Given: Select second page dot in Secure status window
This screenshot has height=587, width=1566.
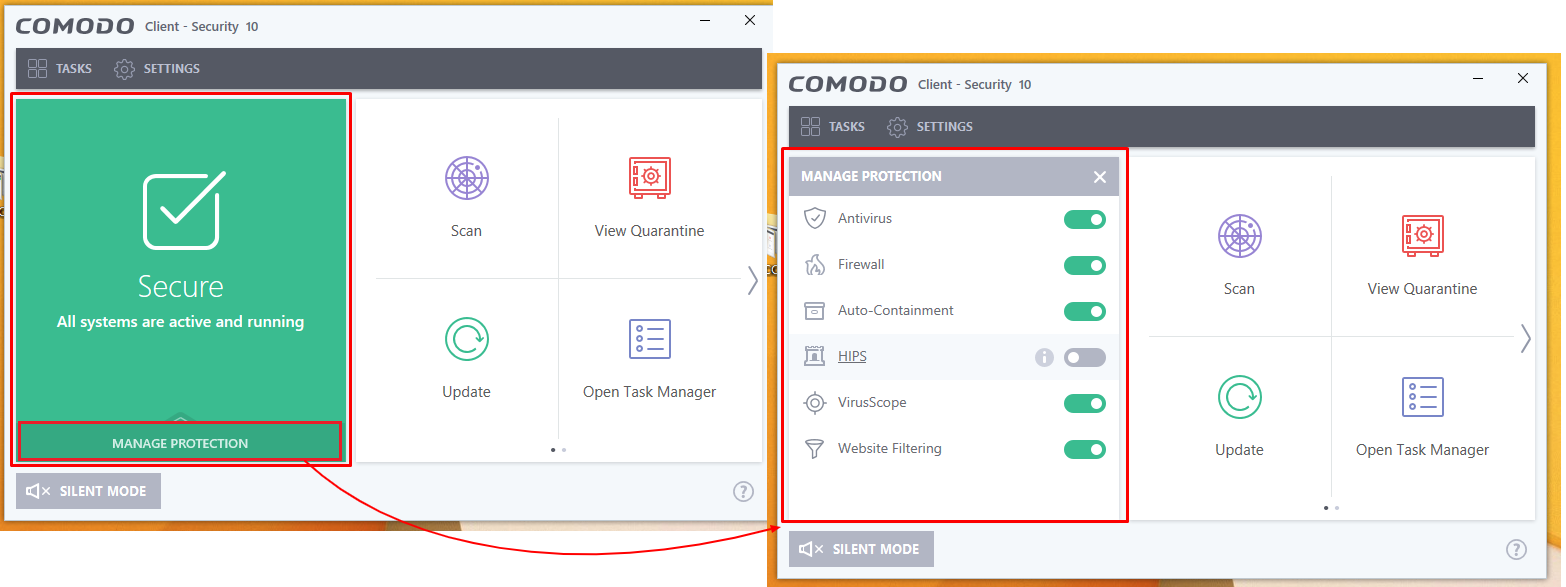Looking at the screenshot, I should [x=564, y=450].
